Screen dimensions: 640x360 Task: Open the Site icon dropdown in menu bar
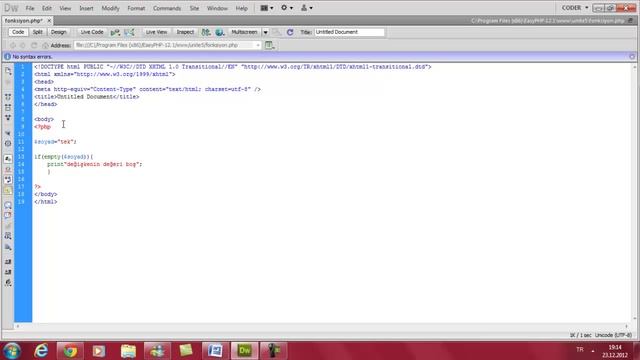(307, 8)
